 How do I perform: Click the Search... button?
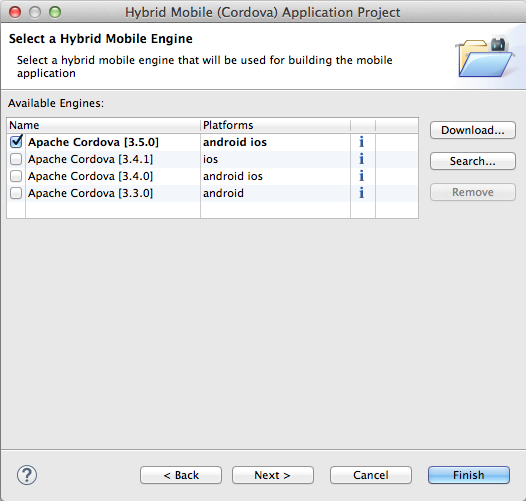coord(473,161)
